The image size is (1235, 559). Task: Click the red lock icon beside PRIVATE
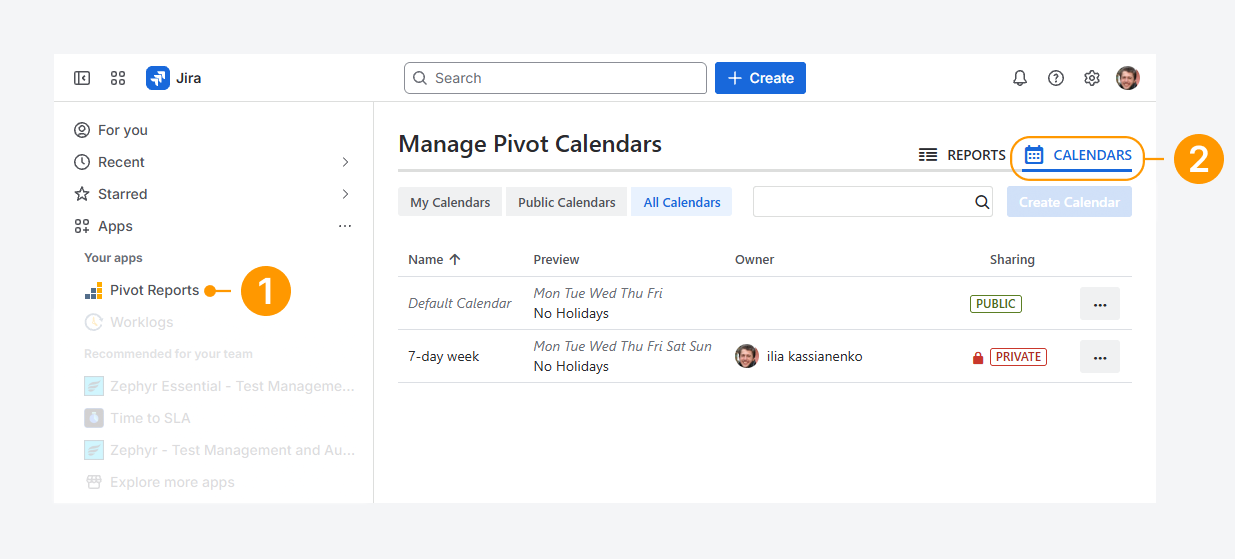click(978, 357)
